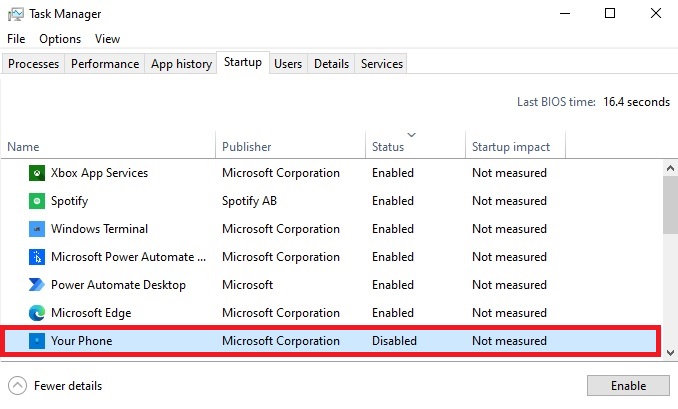Select the Microsoft Edge icon
Viewport: 678px width, 409px height.
37,313
